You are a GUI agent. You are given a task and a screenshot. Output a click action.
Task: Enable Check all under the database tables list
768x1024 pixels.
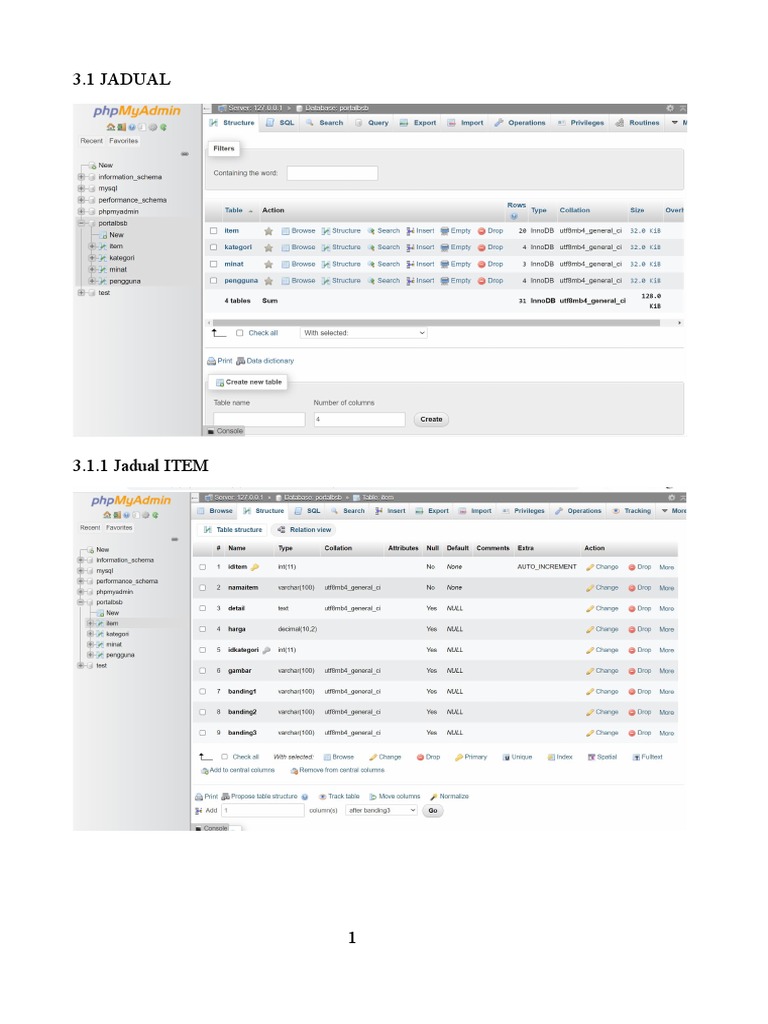point(240,333)
